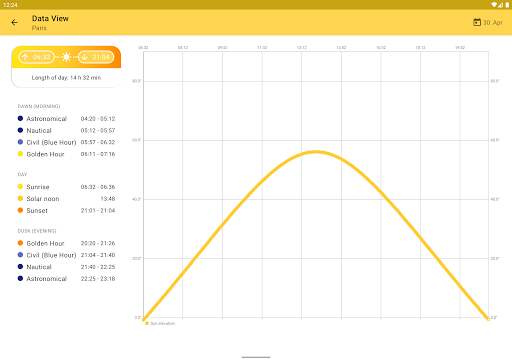This screenshot has width=512, height=360.
Task: Tap the sunrise 06:32 pill
Action: (x=36, y=57)
